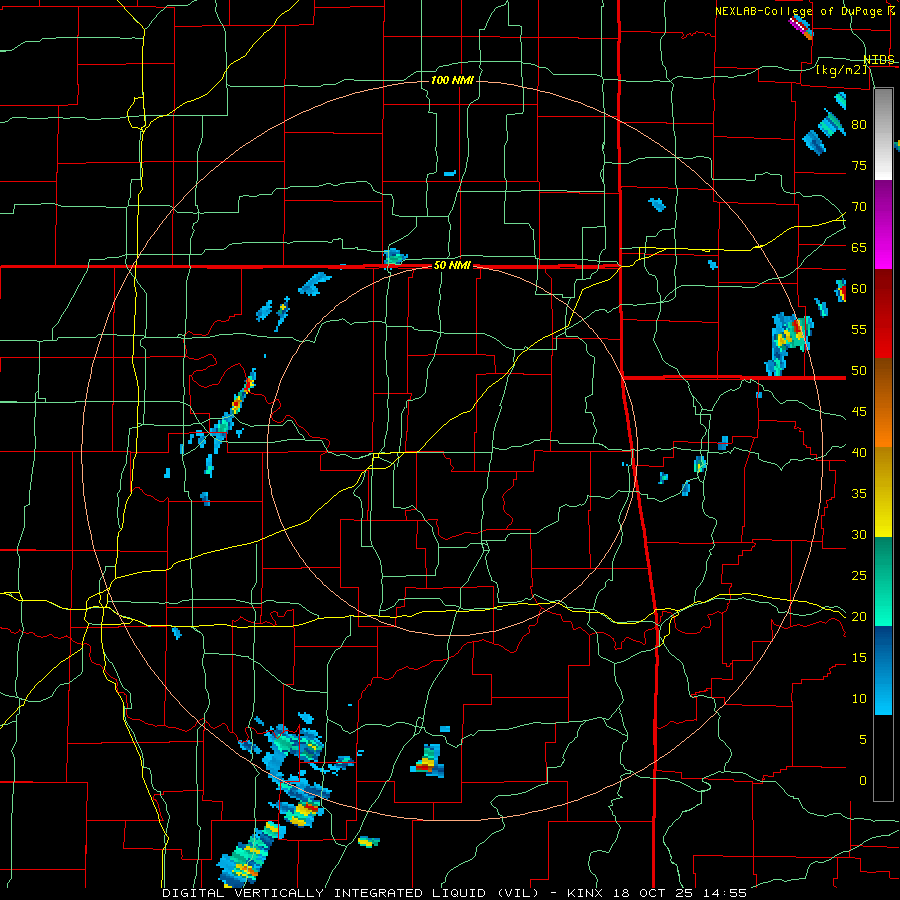Pick the yellow segment of the VIL color bar
Viewport: 900px width, 900px height.
pyautogui.click(x=883, y=492)
